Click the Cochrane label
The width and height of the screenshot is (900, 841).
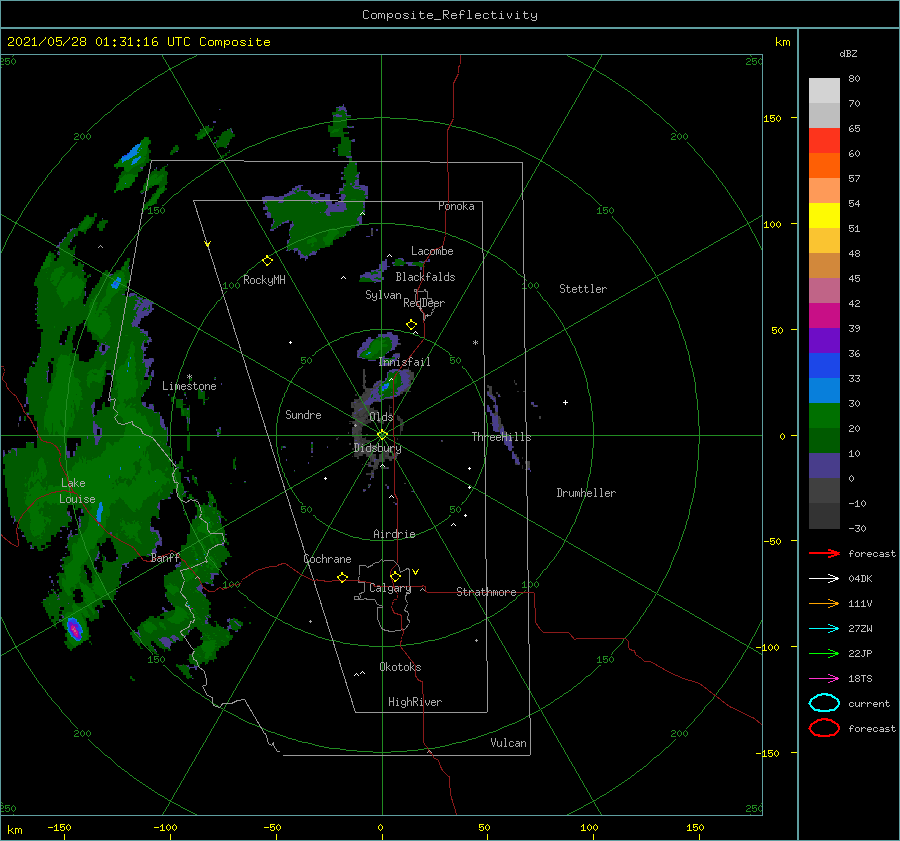tap(327, 559)
